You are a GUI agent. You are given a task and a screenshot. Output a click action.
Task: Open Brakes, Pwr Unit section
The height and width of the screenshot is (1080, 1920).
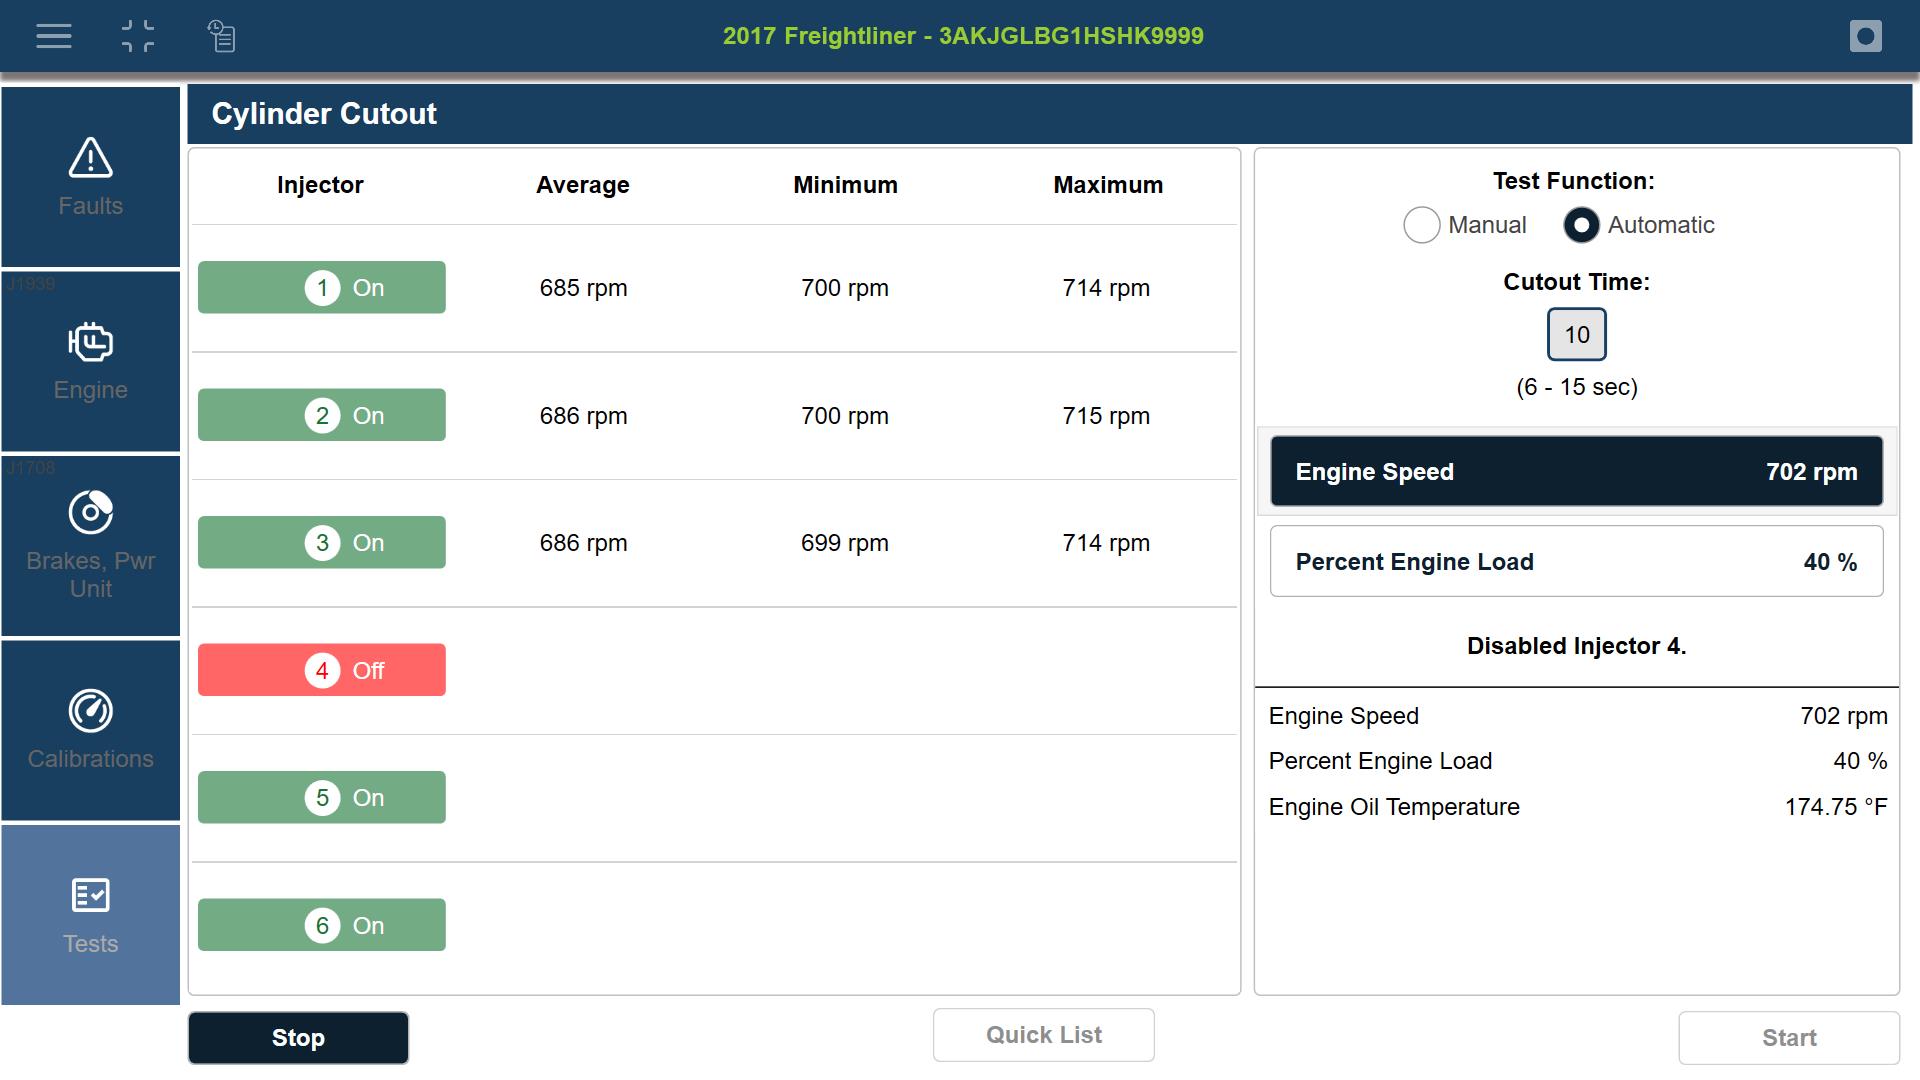point(91,545)
